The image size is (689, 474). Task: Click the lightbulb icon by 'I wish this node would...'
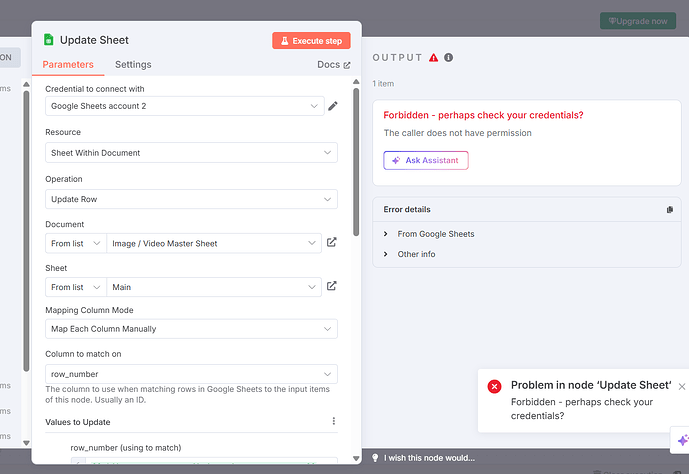(375, 458)
